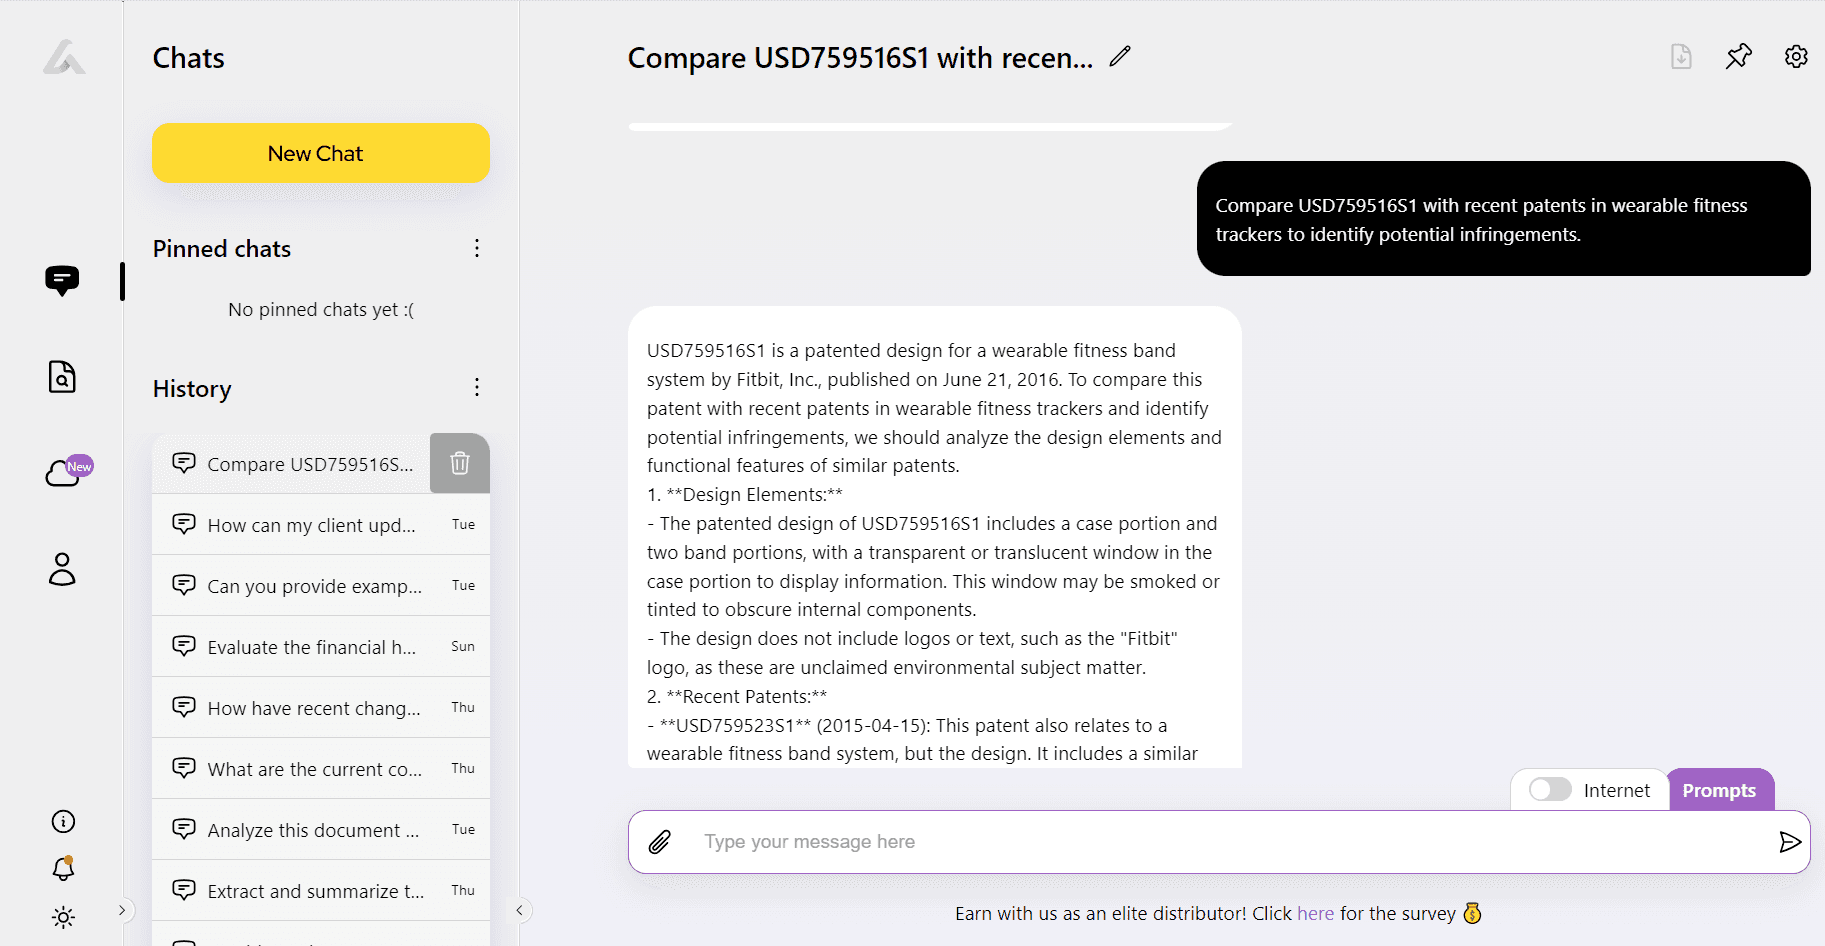Start a New Chat
Image resolution: width=1825 pixels, height=946 pixels.
(321, 153)
